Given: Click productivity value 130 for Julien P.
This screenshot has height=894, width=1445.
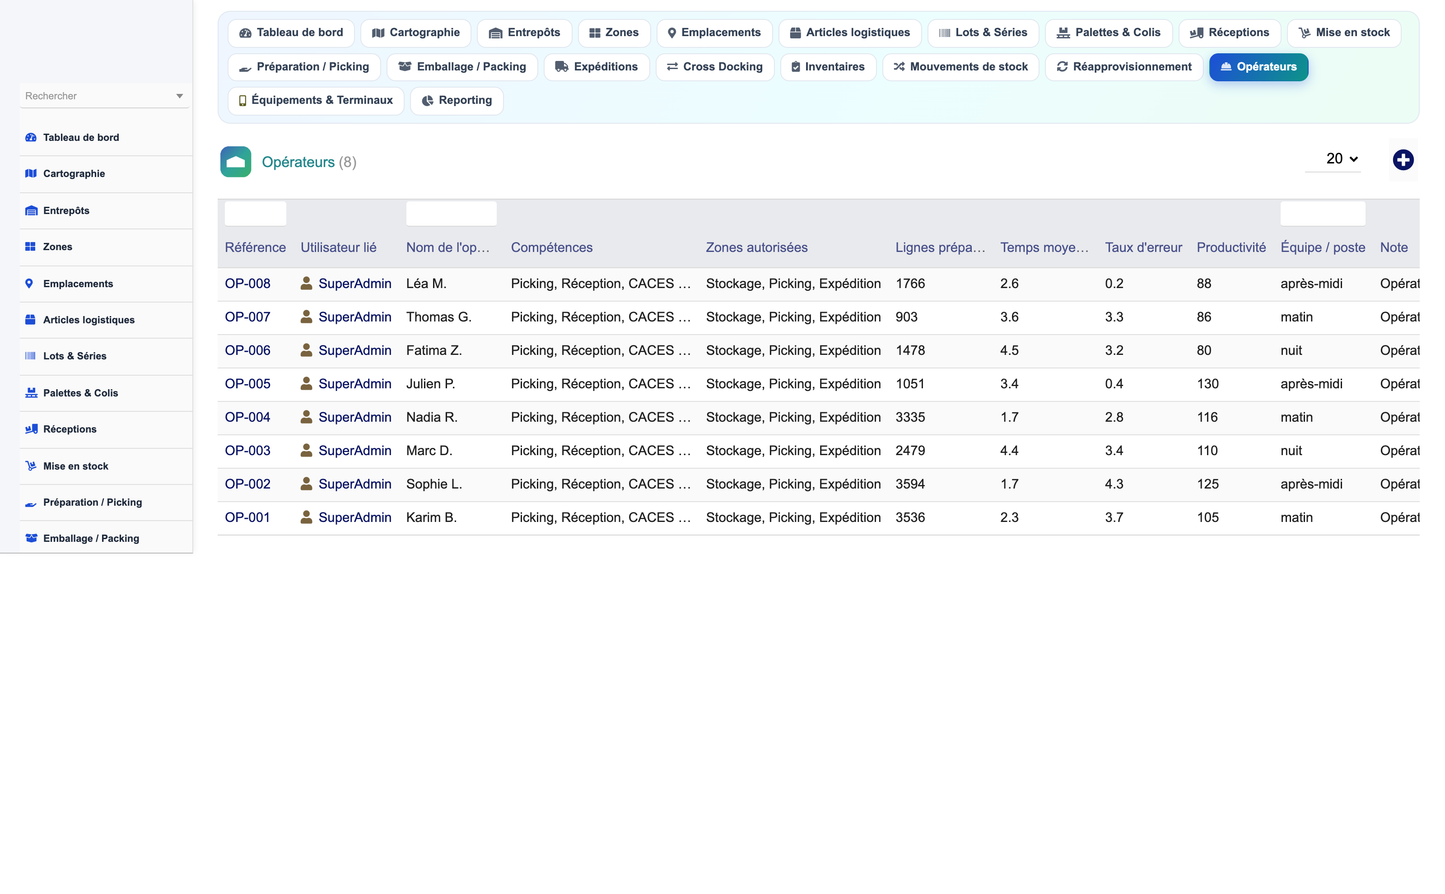Looking at the screenshot, I should coord(1208,384).
